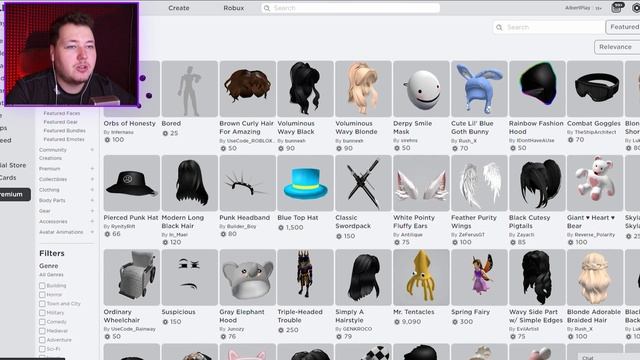Open the Spring Fairy item image
The width and height of the screenshot is (640, 360).
[x=479, y=277]
